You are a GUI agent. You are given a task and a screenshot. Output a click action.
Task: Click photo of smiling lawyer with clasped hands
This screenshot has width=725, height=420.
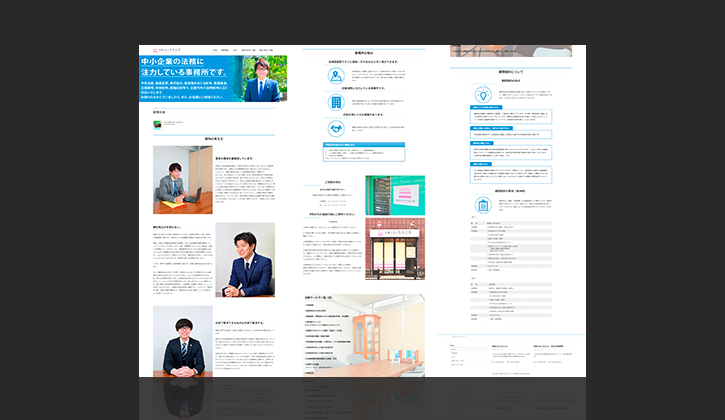point(245,259)
